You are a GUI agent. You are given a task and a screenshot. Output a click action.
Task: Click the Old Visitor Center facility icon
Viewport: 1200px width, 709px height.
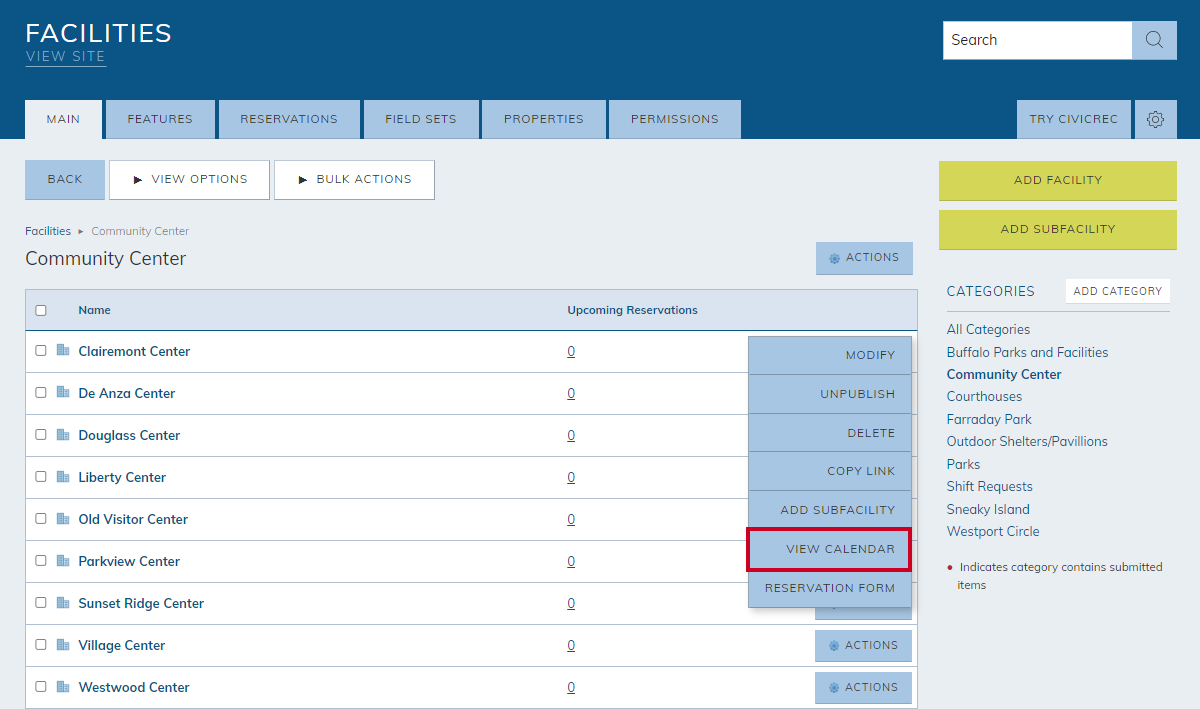pos(63,518)
